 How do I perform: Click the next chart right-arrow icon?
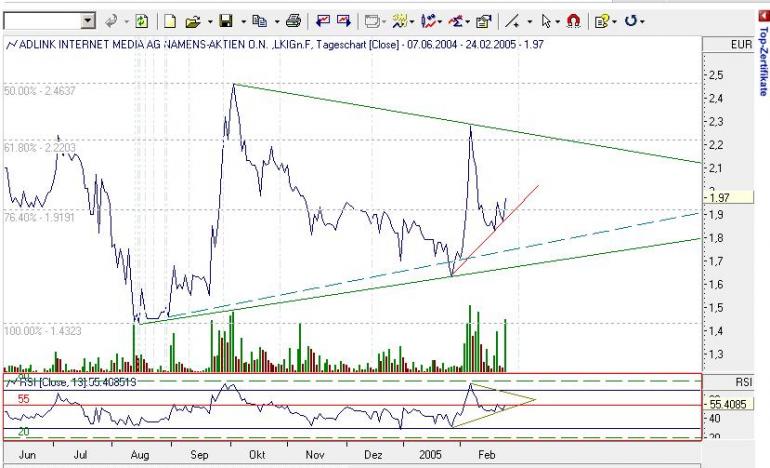[x=344, y=21]
